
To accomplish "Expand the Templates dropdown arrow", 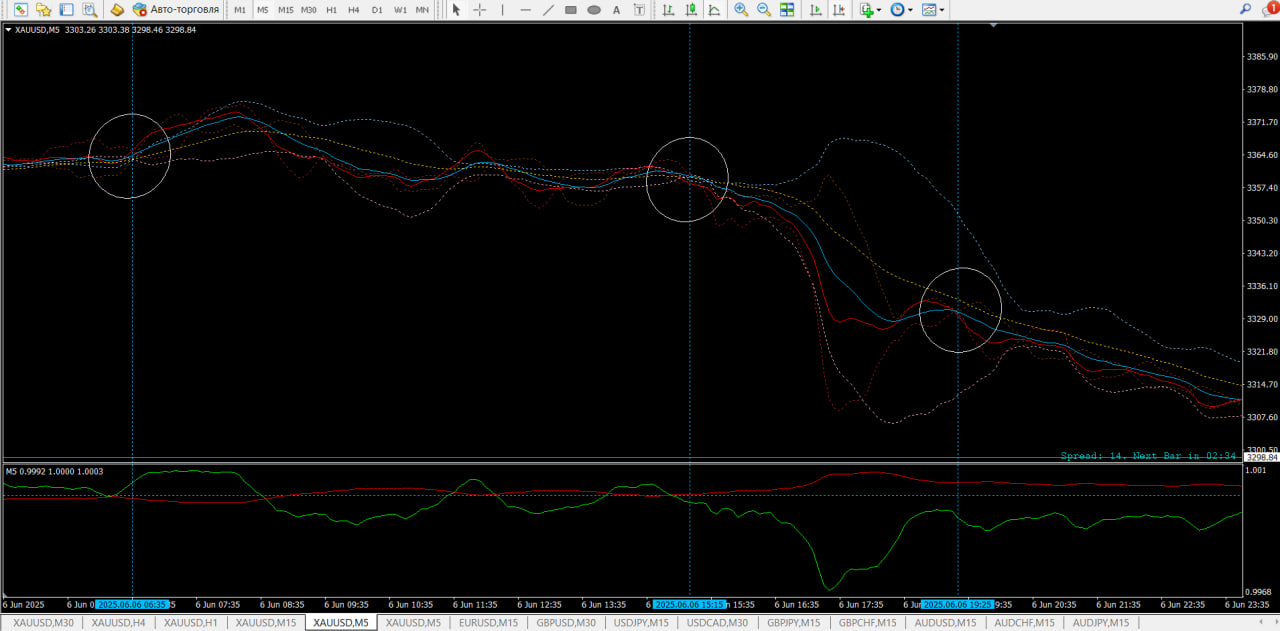I will [x=943, y=10].
